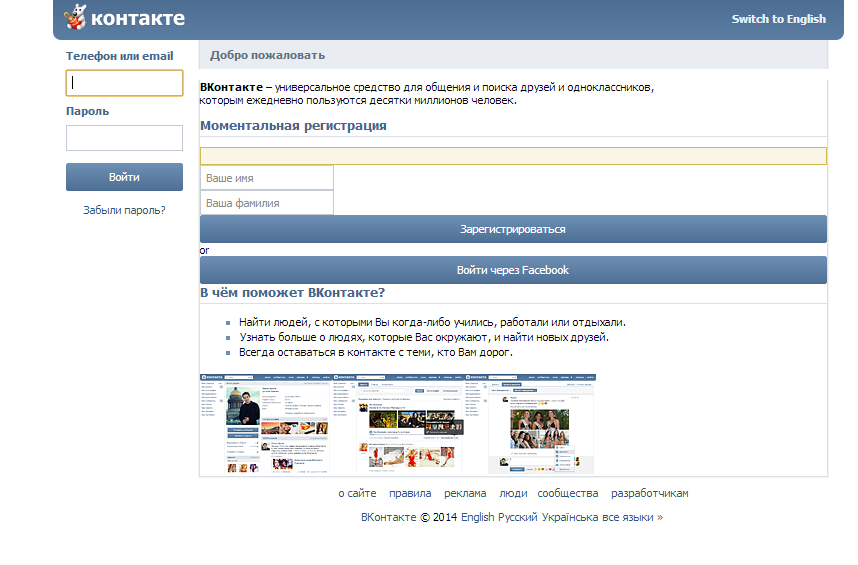Screen dimensions: 858x565
Task: Click the Ваша фамилия input
Action: point(266,203)
